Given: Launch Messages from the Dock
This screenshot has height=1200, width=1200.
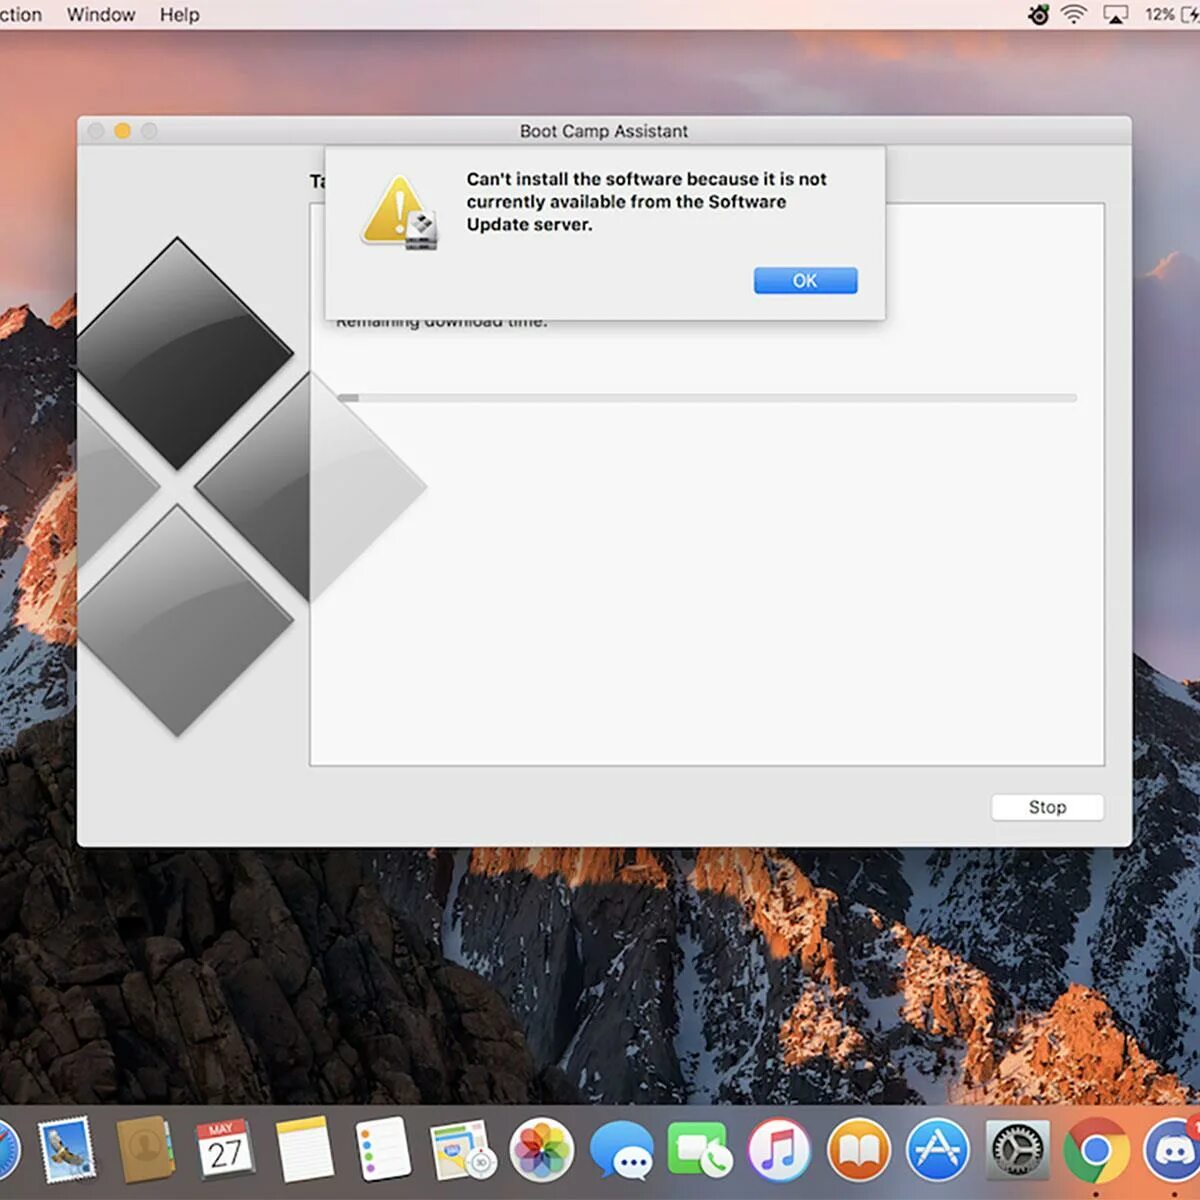Looking at the screenshot, I should click(621, 1151).
